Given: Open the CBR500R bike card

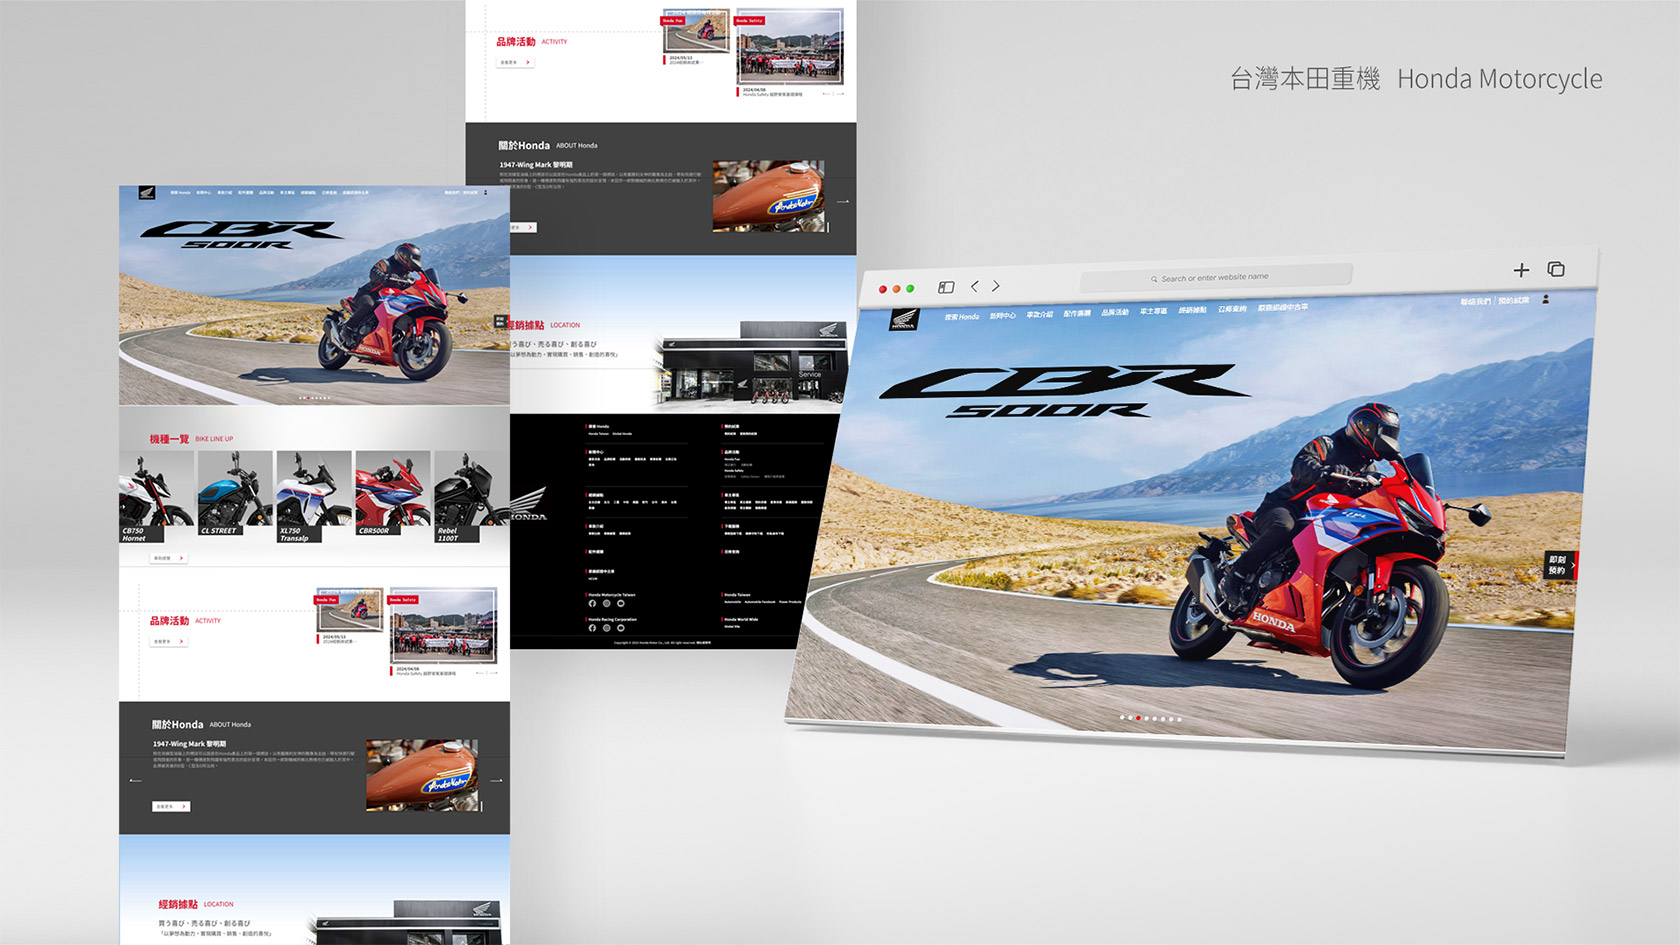Looking at the screenshot, I should [x=393, y=494].
